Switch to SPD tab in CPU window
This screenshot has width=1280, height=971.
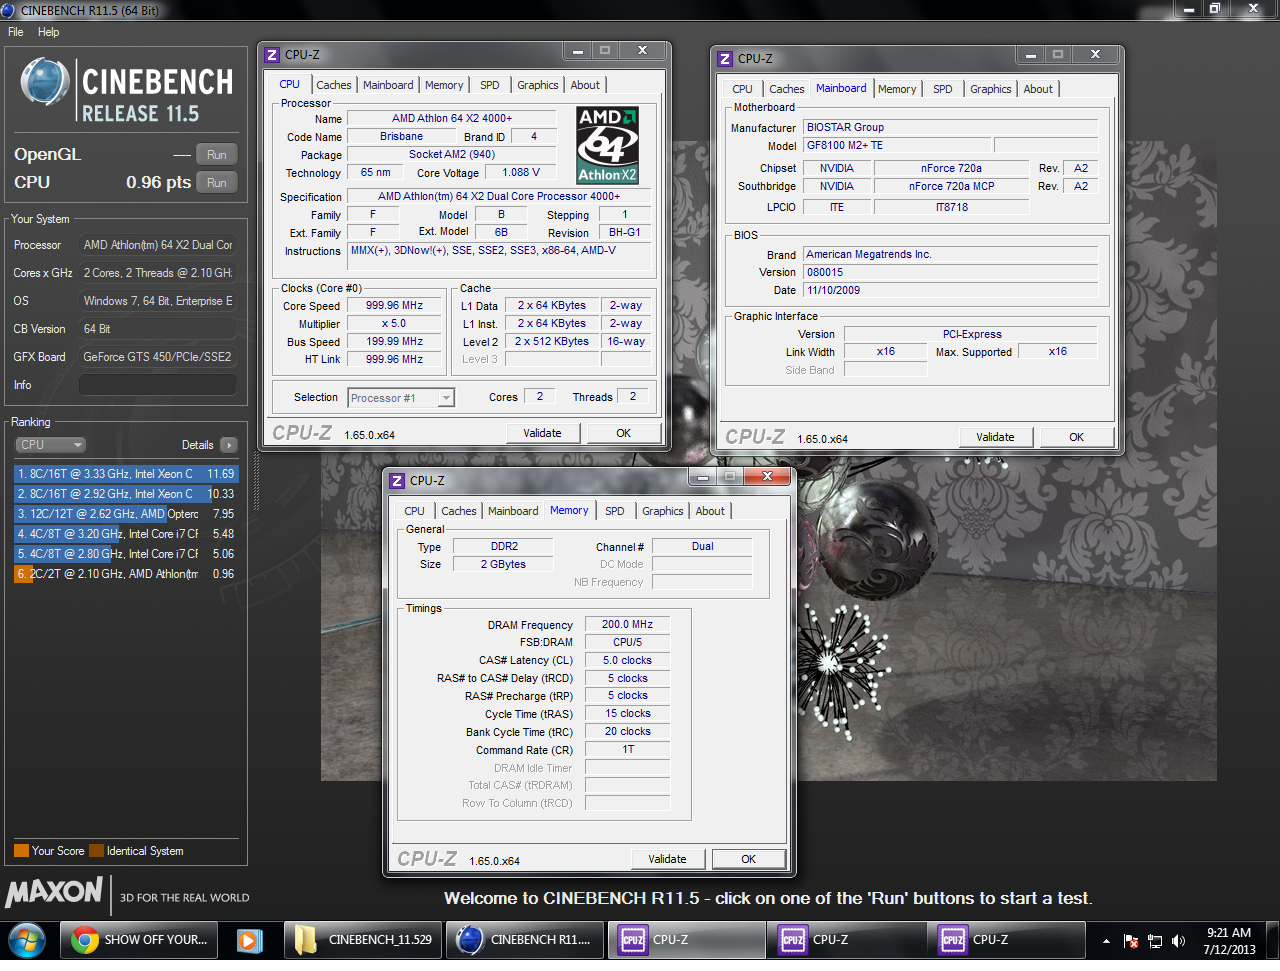[490, 85]
